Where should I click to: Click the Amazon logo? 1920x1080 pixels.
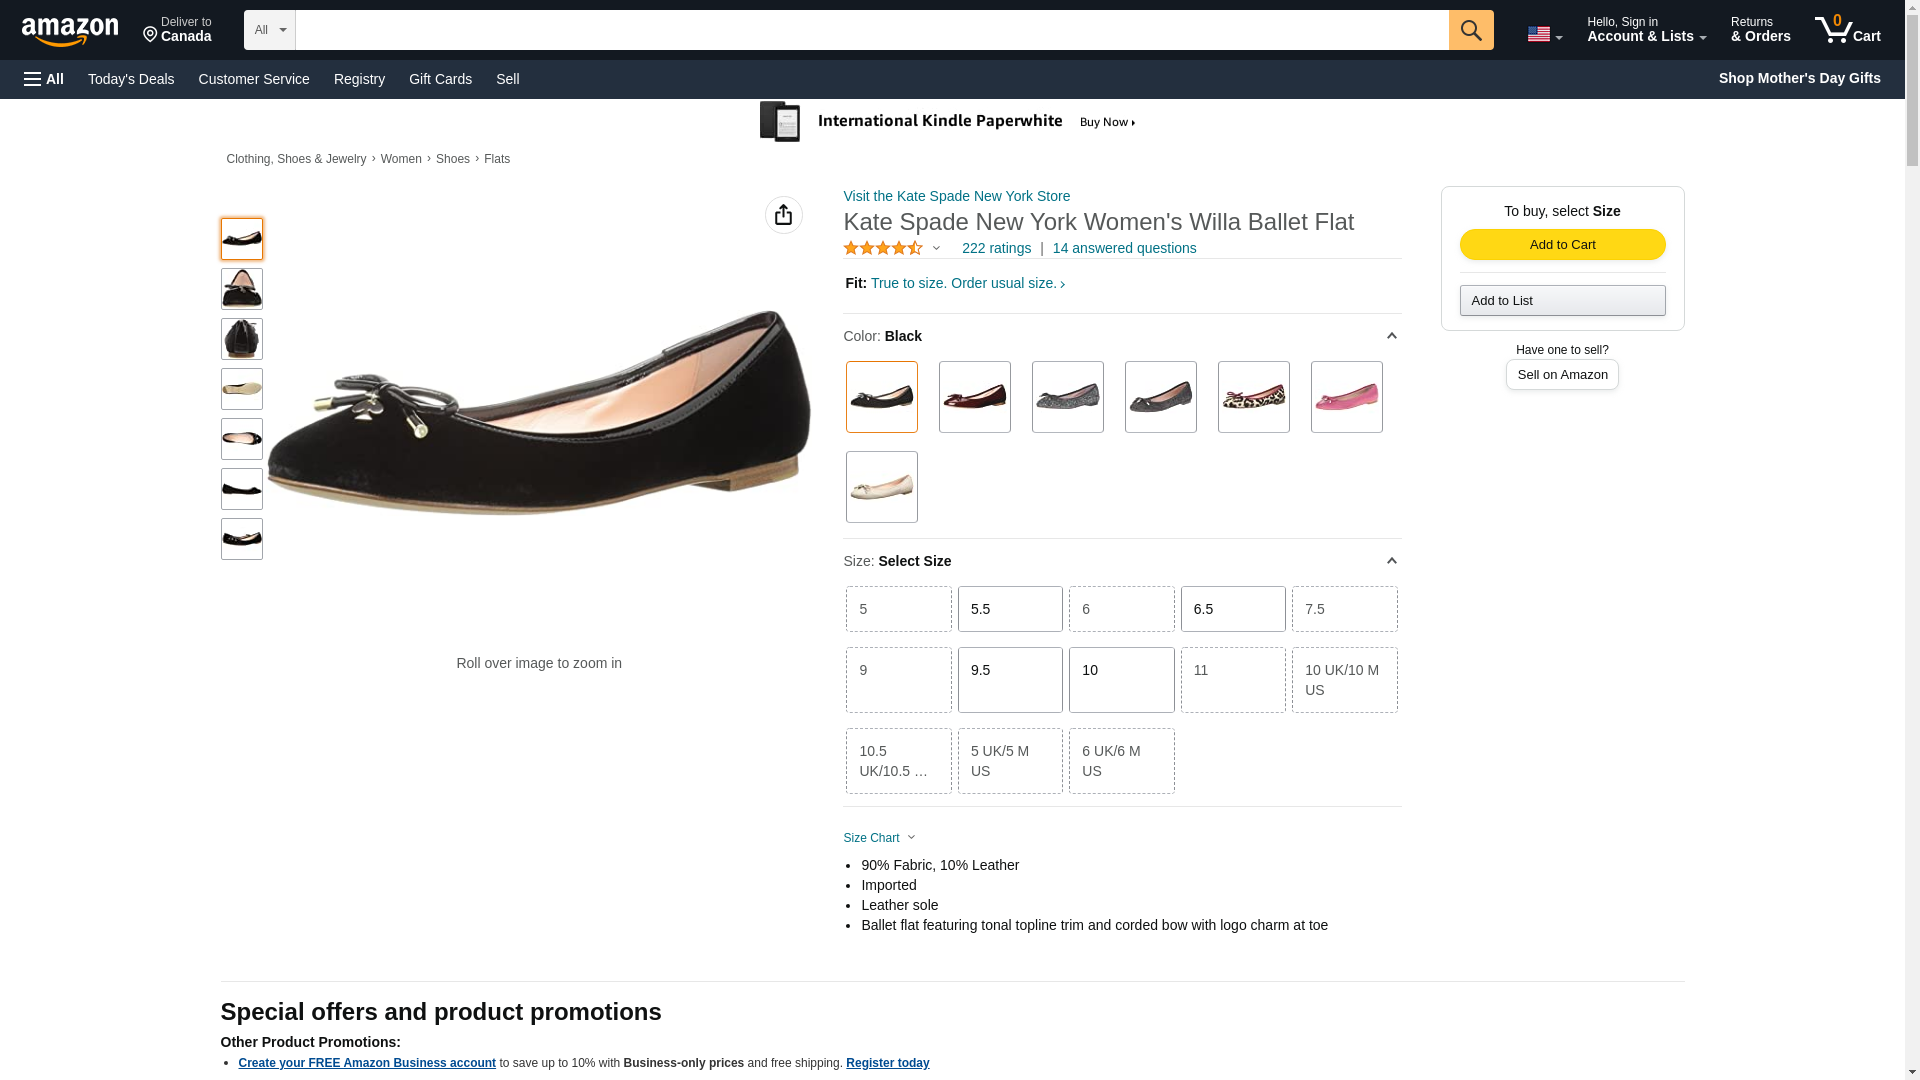tap(70, 31)
